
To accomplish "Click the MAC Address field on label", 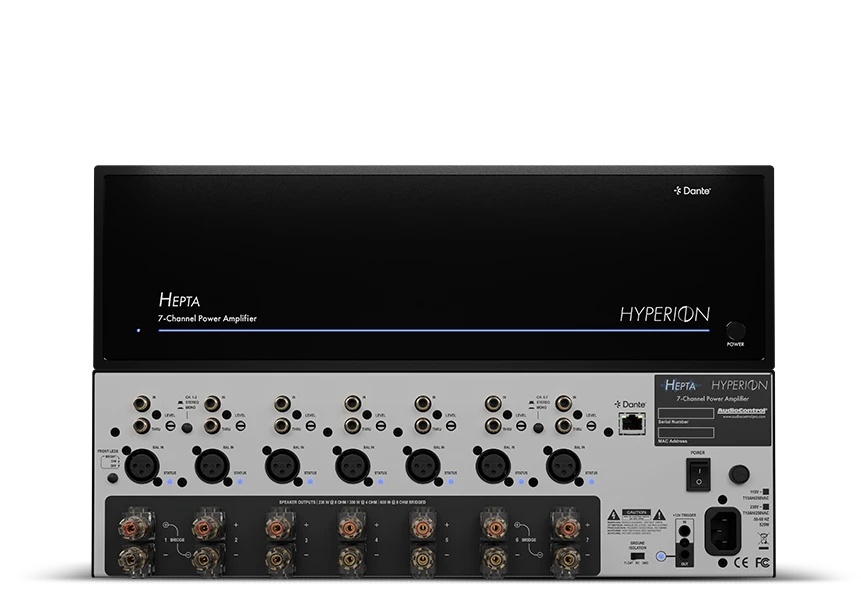I will [686, 433].
